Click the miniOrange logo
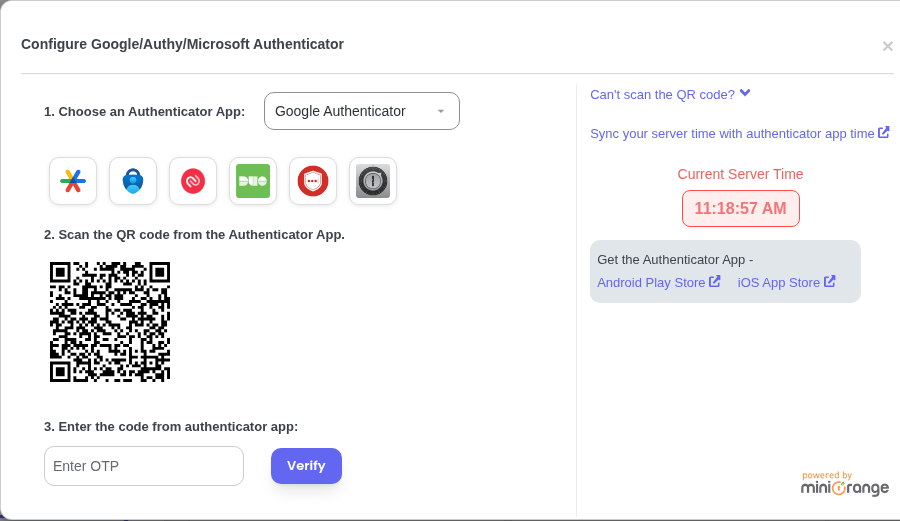The image size is (900, 521). point(844,484)
